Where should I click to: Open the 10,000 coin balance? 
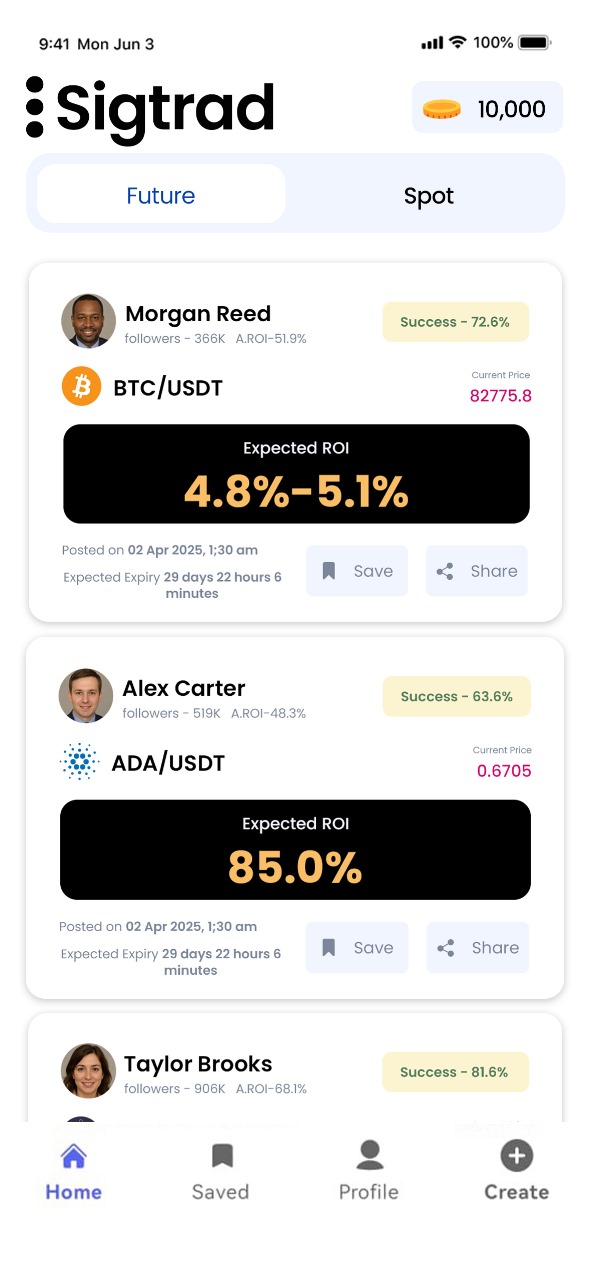[x=488, y=108]
